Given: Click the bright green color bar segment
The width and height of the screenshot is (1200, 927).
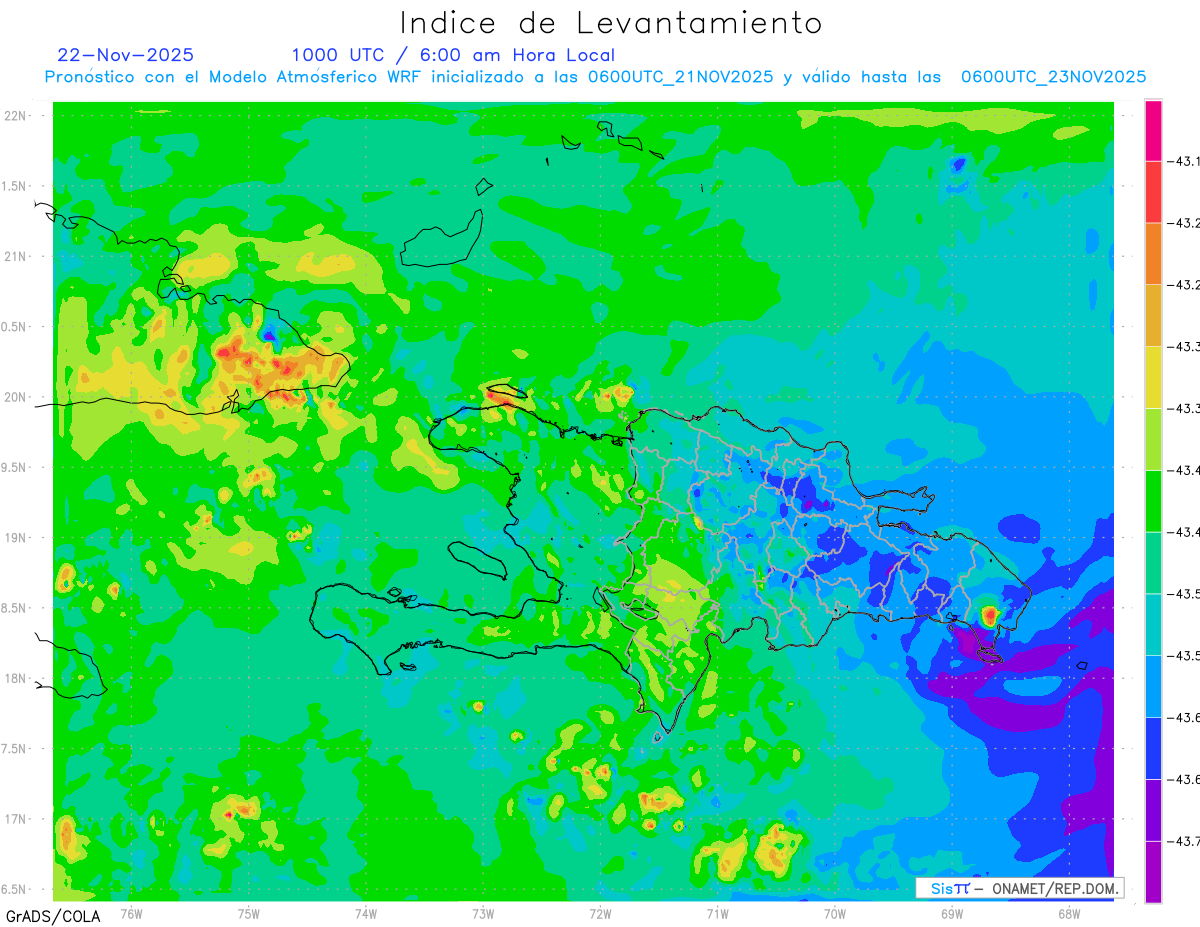Looking at the screenshot, I should coord(1153,500).
